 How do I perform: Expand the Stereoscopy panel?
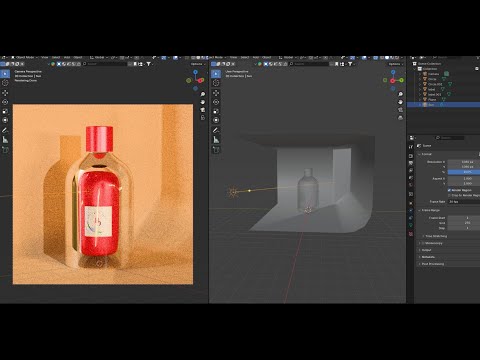coord(419,243)
